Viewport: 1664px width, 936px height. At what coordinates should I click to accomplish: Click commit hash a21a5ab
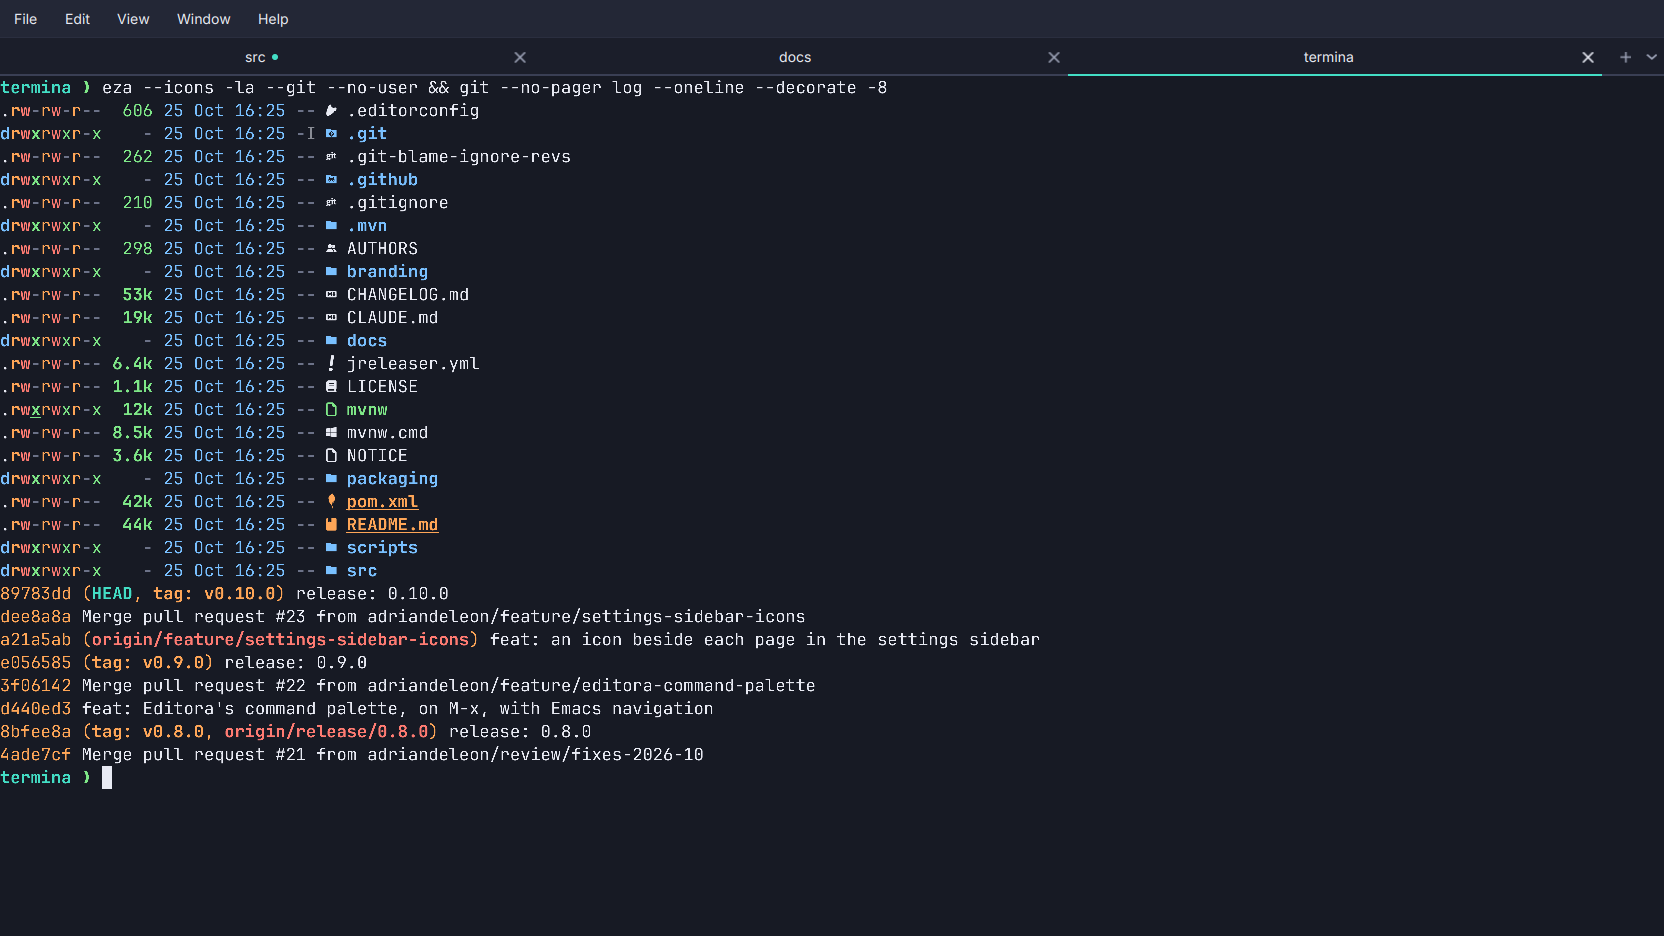pyautogui.click(x=36, y=640)
